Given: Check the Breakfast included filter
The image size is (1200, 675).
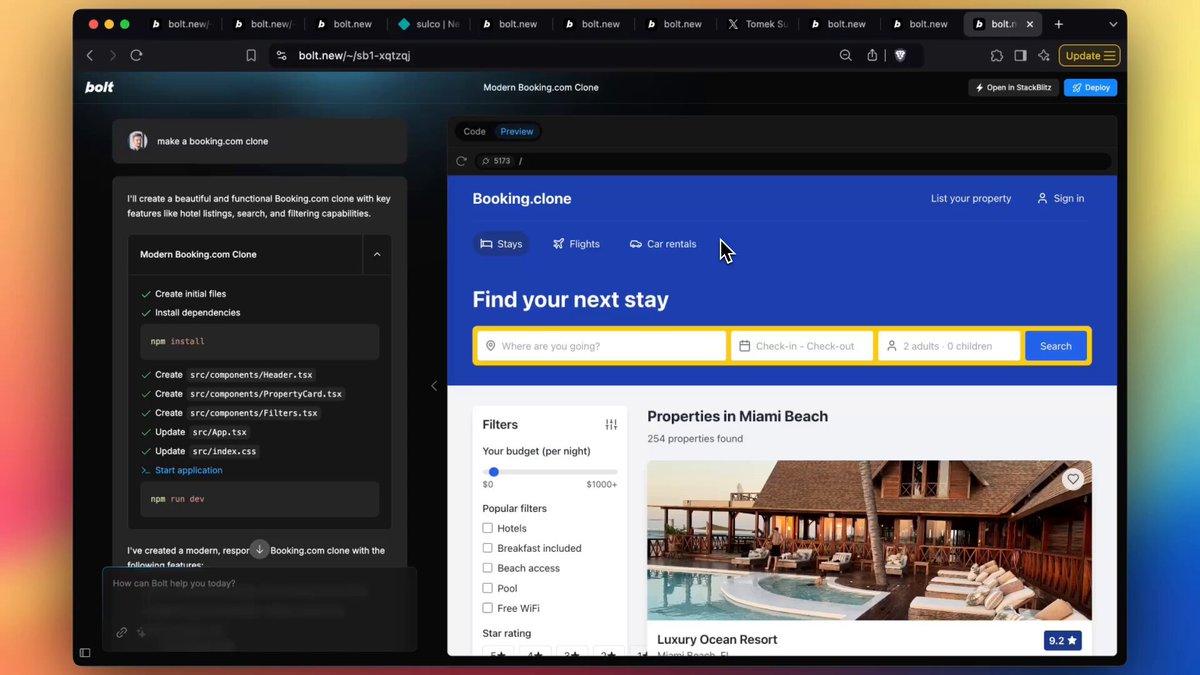Looking at the screenshot, I should (488, 548).
